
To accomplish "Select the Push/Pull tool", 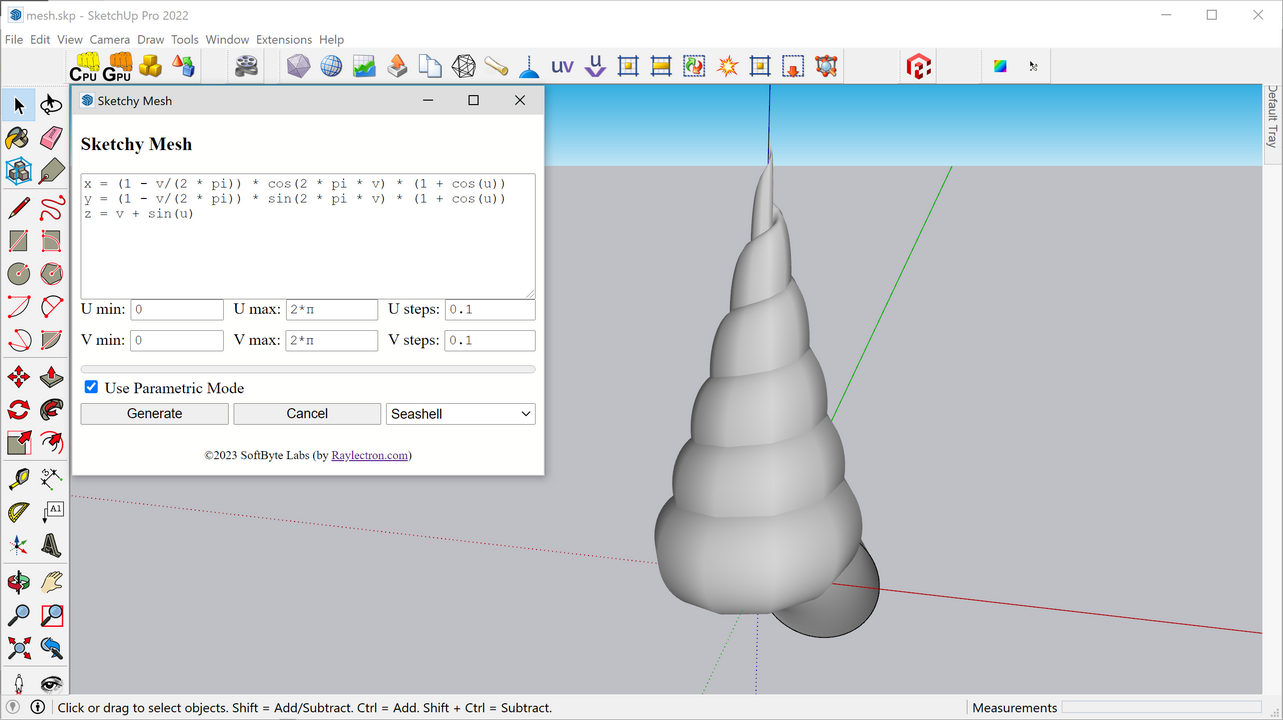I will pyautogui.click(x=51, y=375).
